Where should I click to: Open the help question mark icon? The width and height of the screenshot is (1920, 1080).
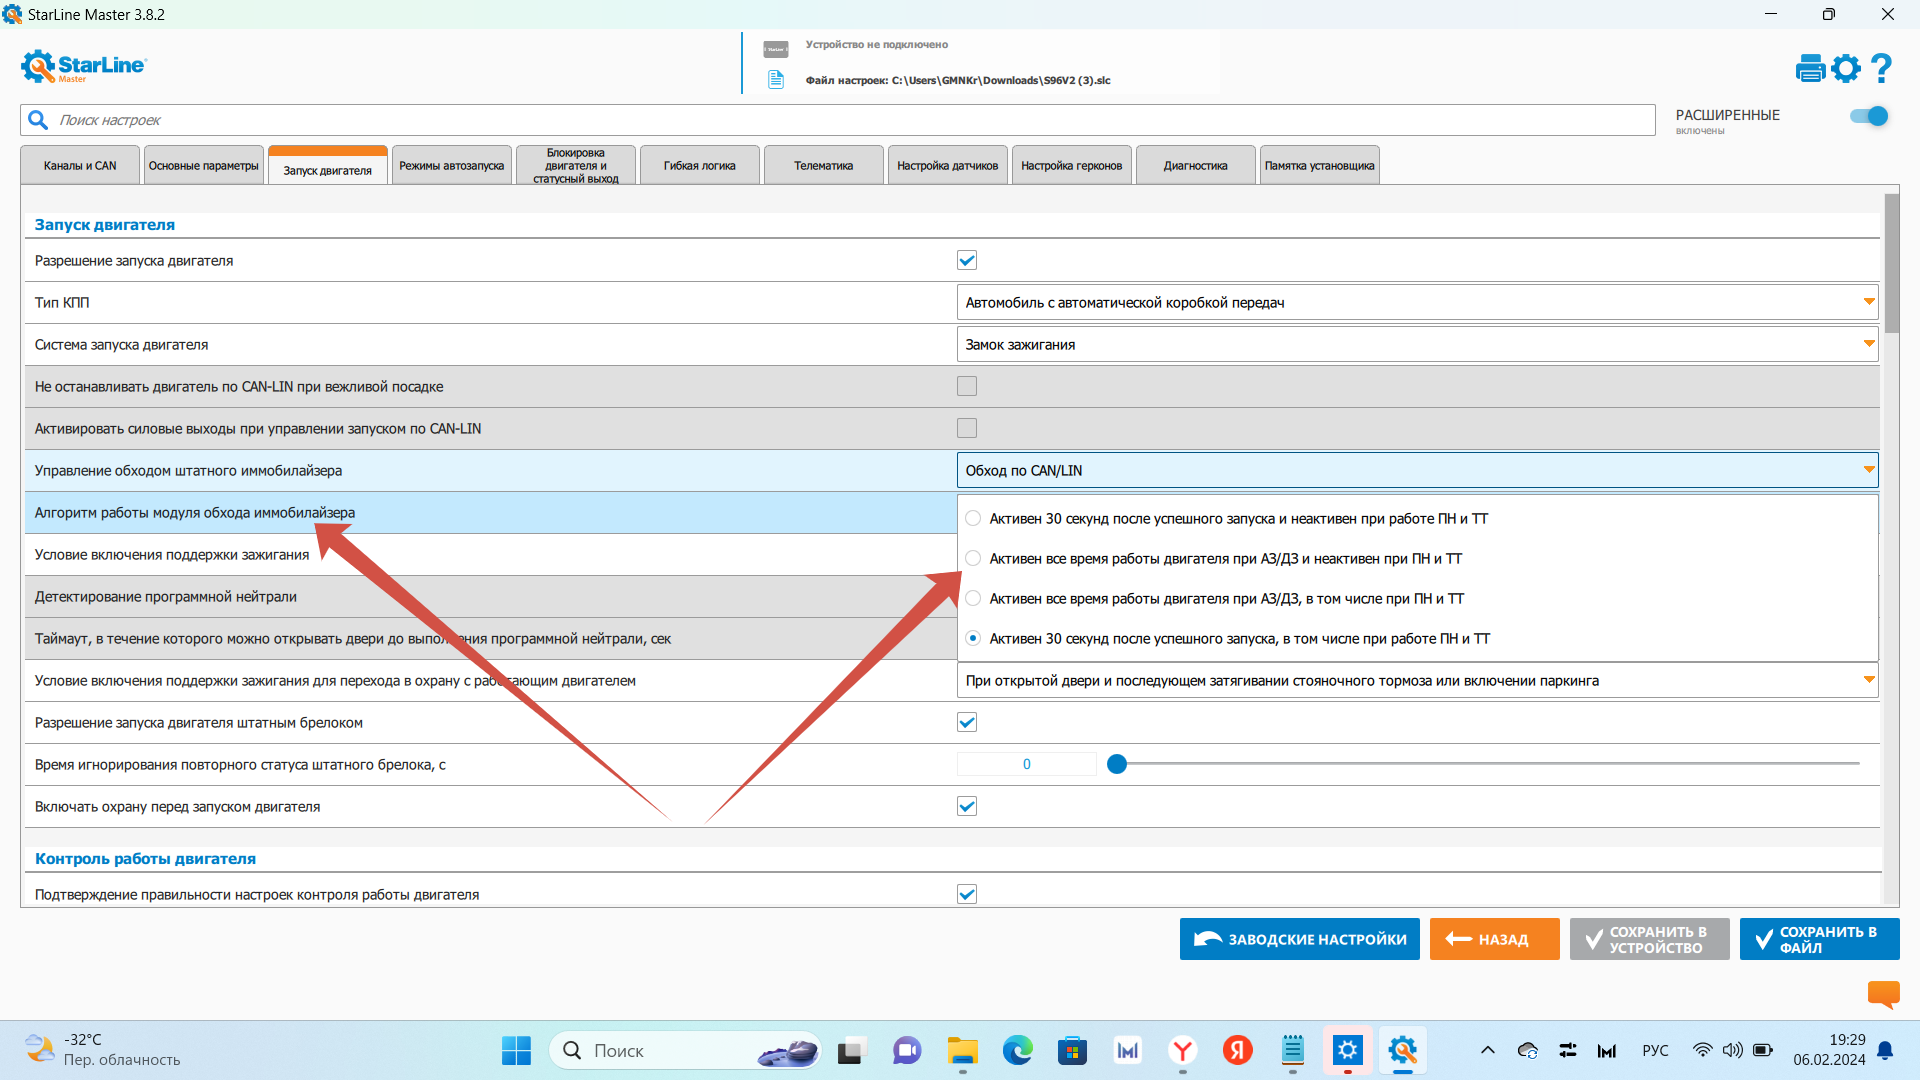pyautogui.click(x=1881, y=68)
